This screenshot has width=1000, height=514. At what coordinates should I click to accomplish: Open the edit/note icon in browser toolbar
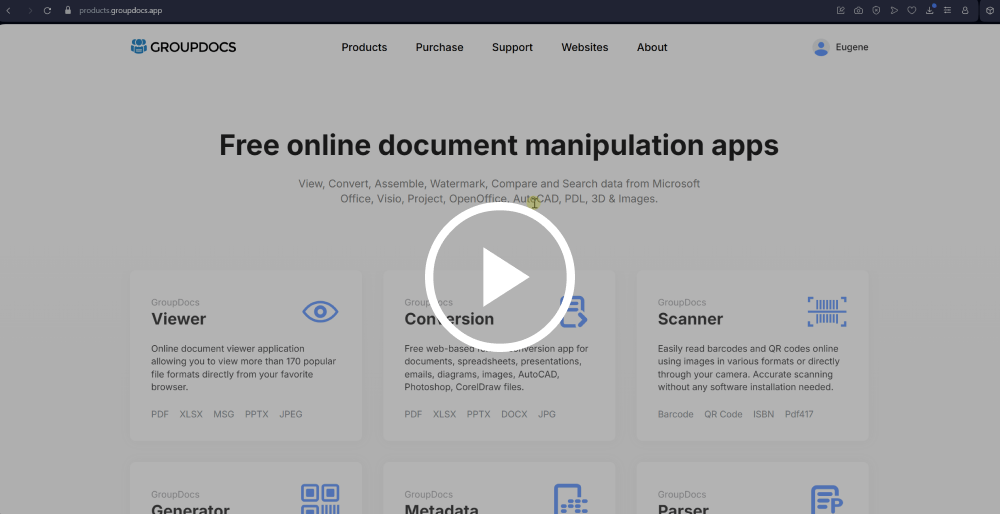click(841, 11)
